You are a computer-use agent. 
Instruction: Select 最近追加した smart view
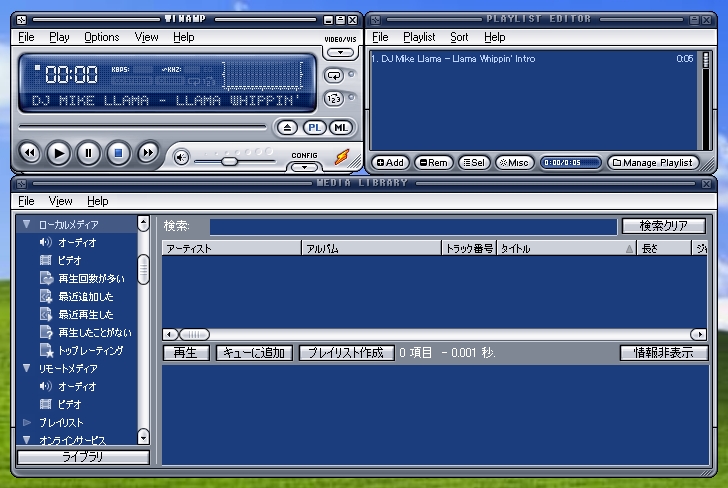[x=85, y=297]
